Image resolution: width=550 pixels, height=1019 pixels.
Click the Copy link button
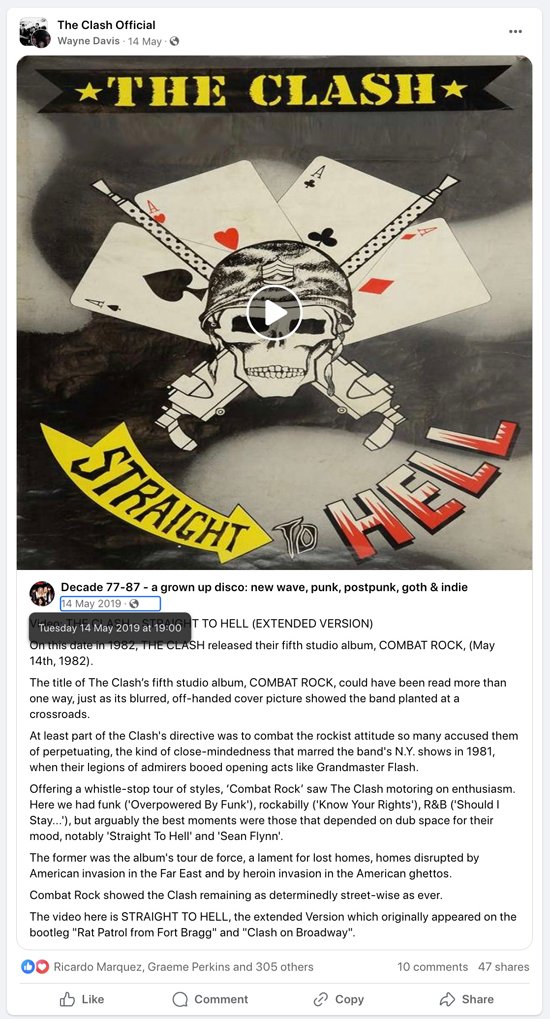point(338,999)
